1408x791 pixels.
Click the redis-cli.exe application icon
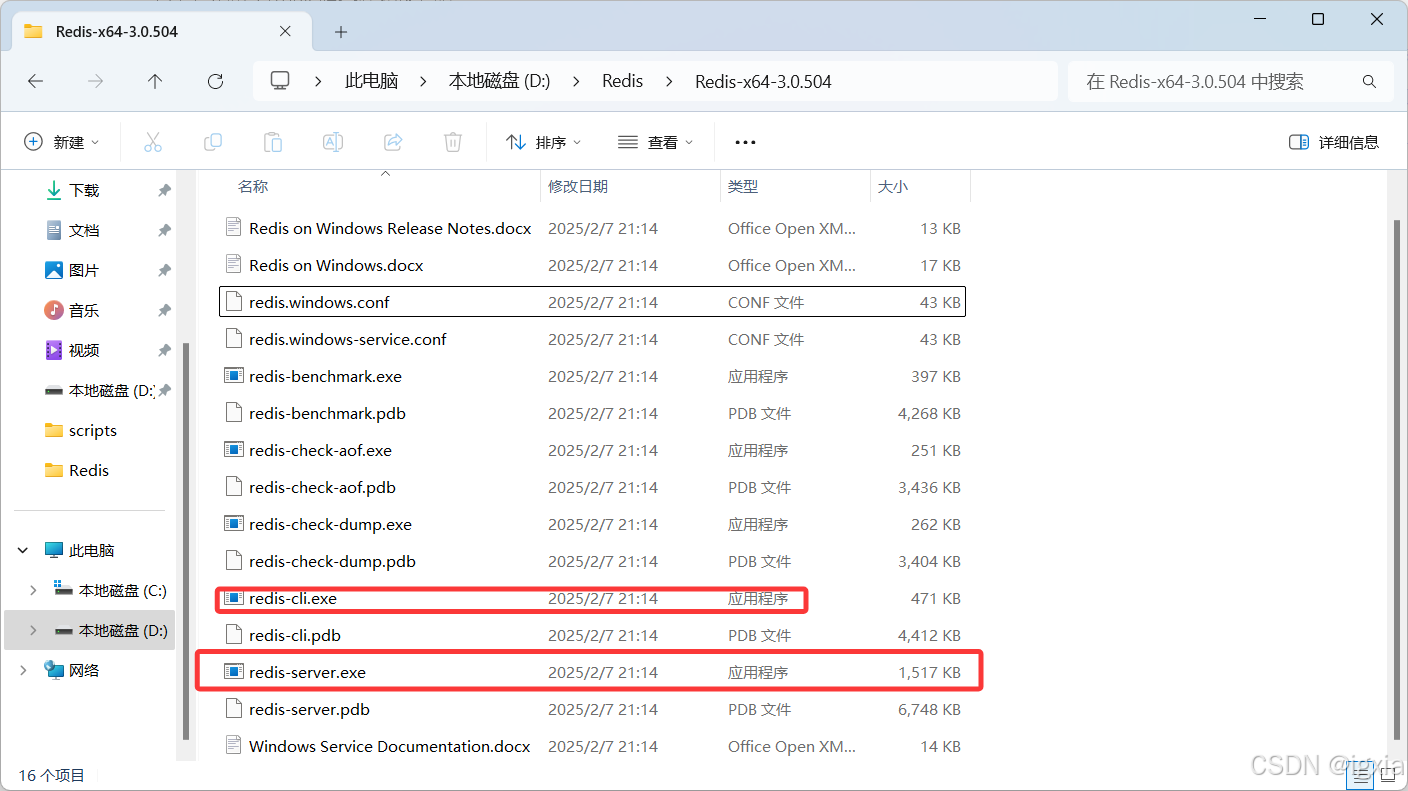[234, 598]
